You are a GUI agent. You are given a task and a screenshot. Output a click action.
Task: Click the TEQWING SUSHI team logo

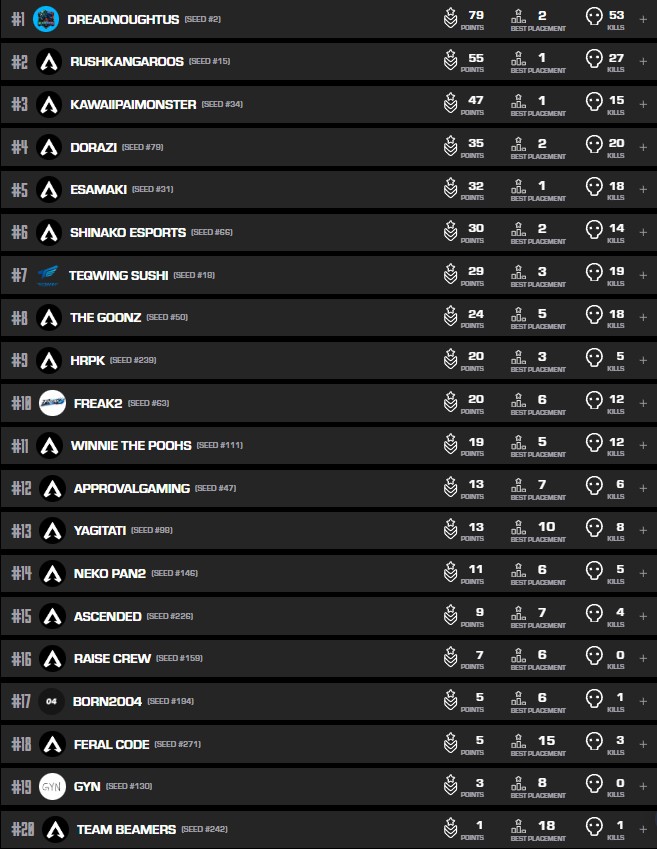48,274
